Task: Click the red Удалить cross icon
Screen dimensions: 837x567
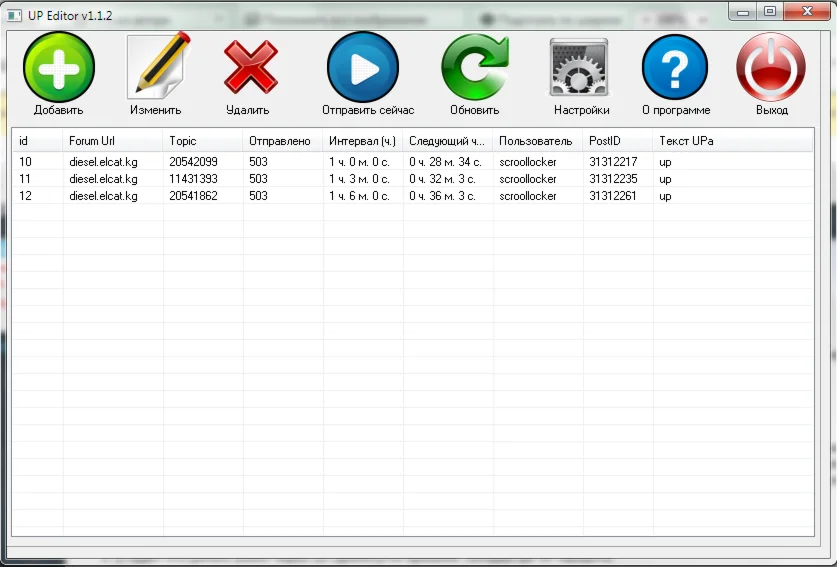Action: pyautogui.click(x=250, y=67)
